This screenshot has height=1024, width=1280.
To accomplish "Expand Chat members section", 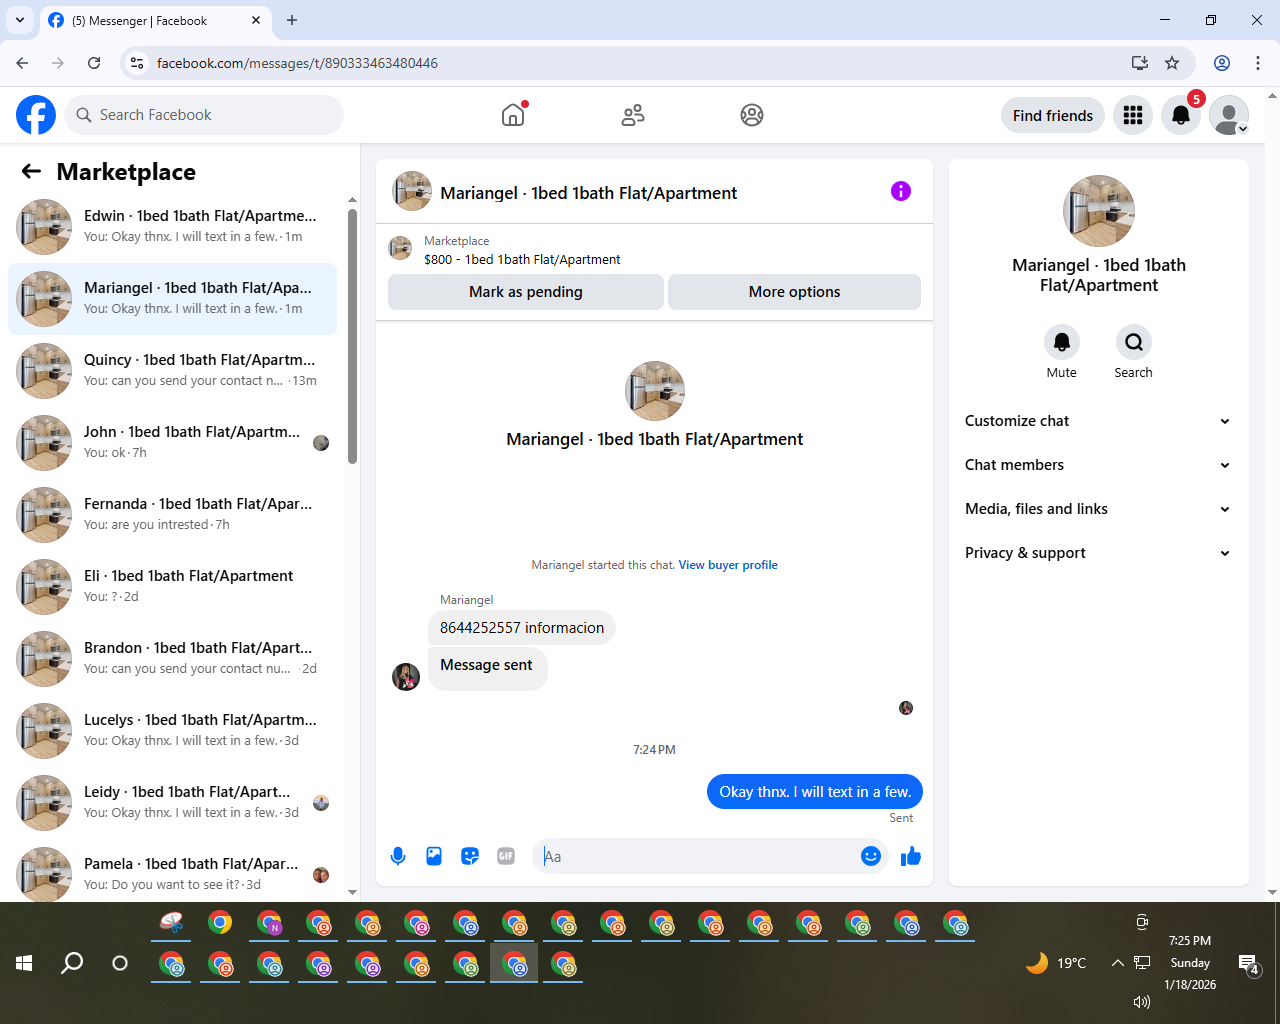I will [1099, 465].
